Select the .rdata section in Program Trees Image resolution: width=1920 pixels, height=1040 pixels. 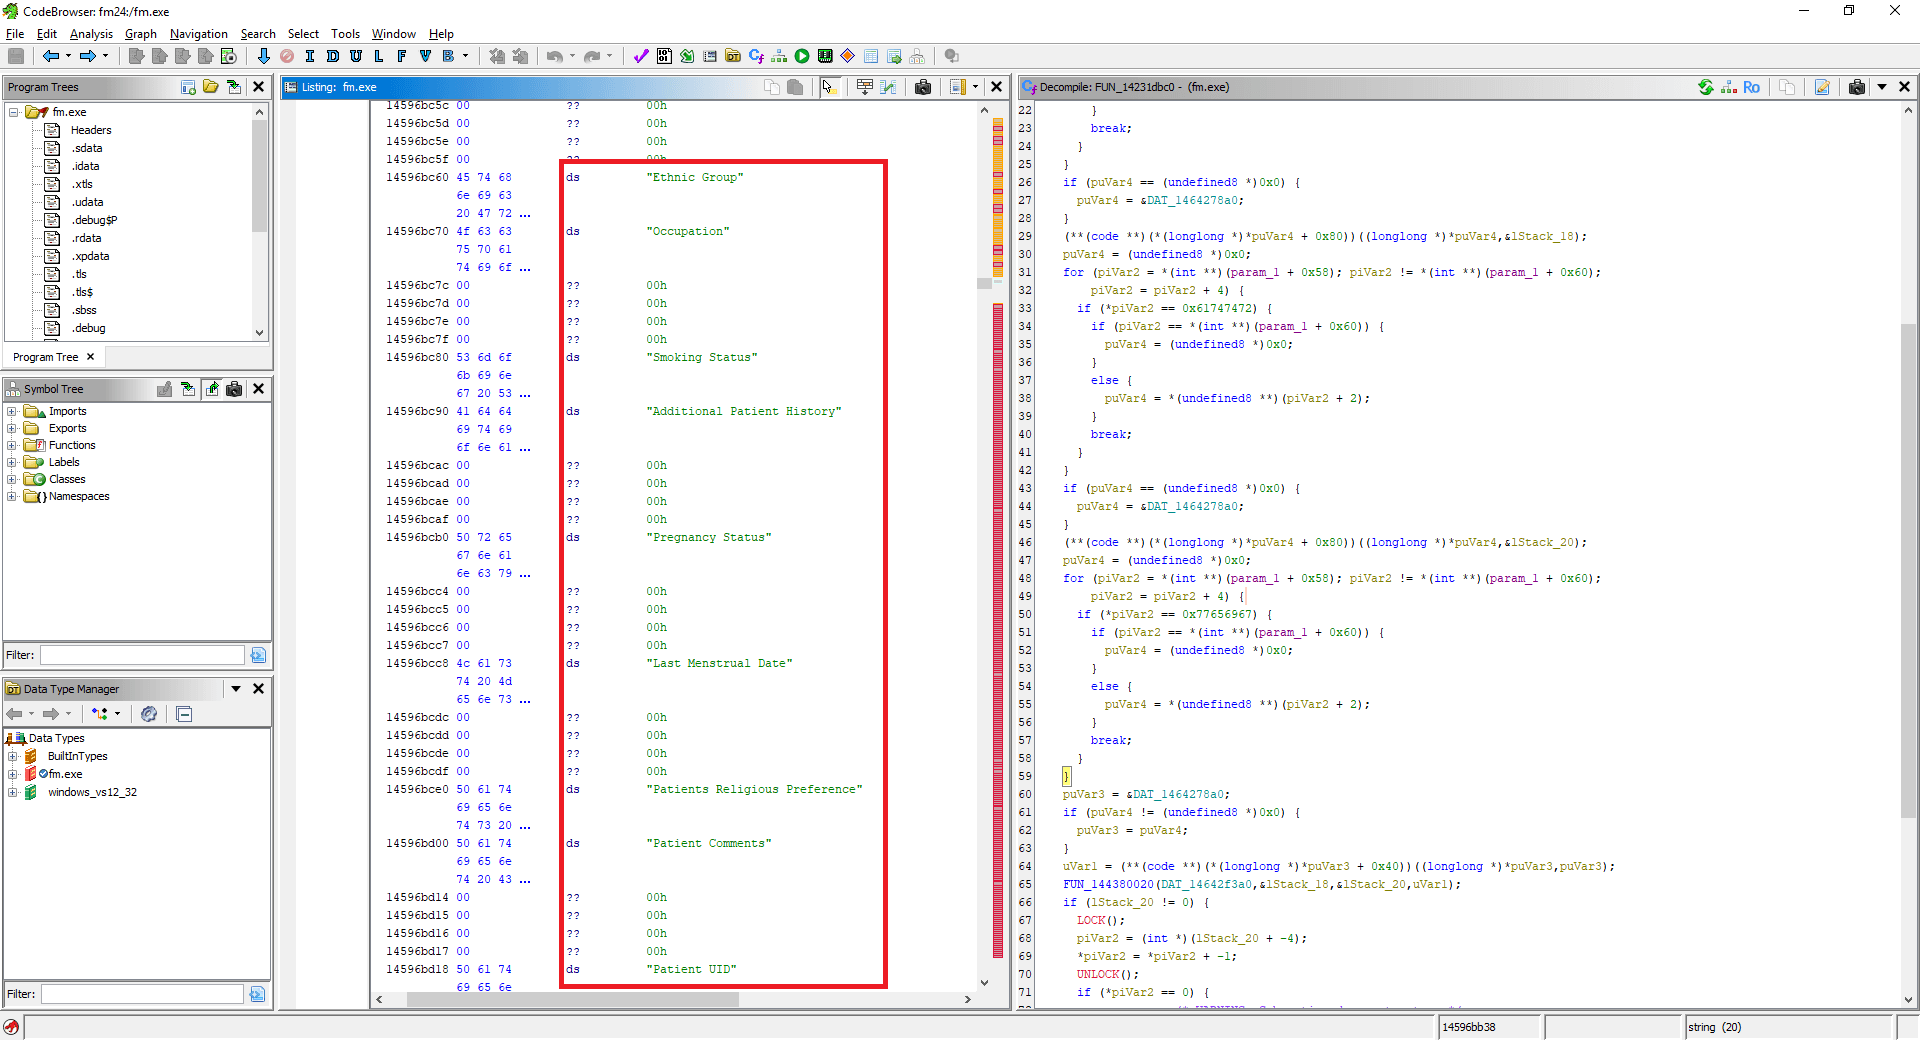pyautogui.click(x=86, y=238)
